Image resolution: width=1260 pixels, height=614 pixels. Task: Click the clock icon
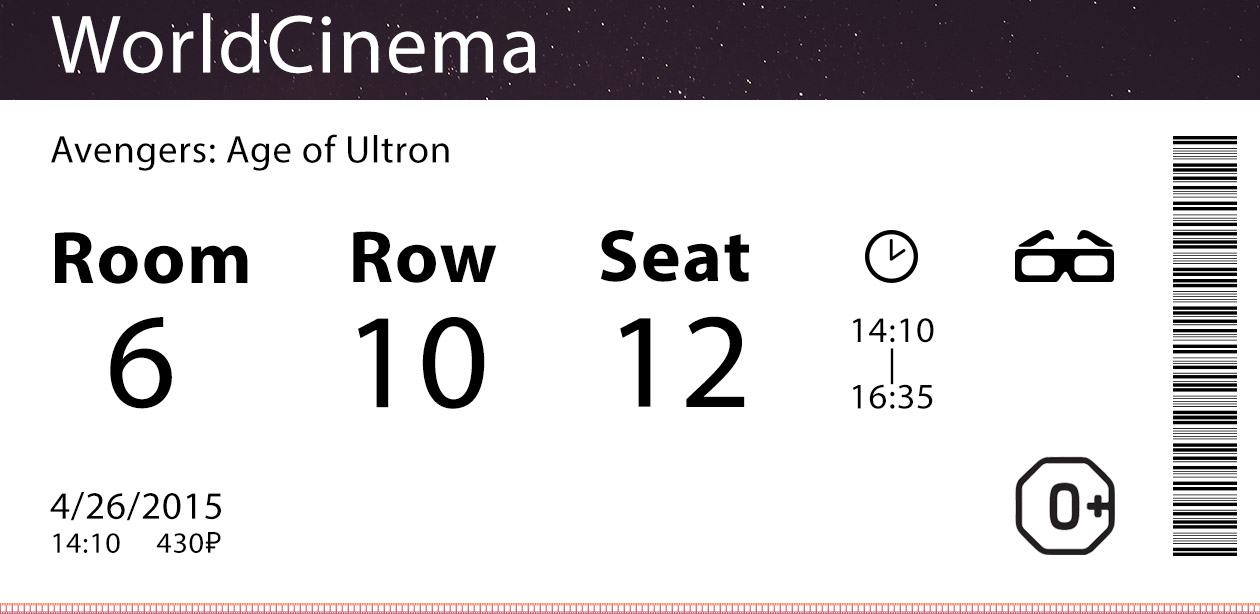click(891, 256)
